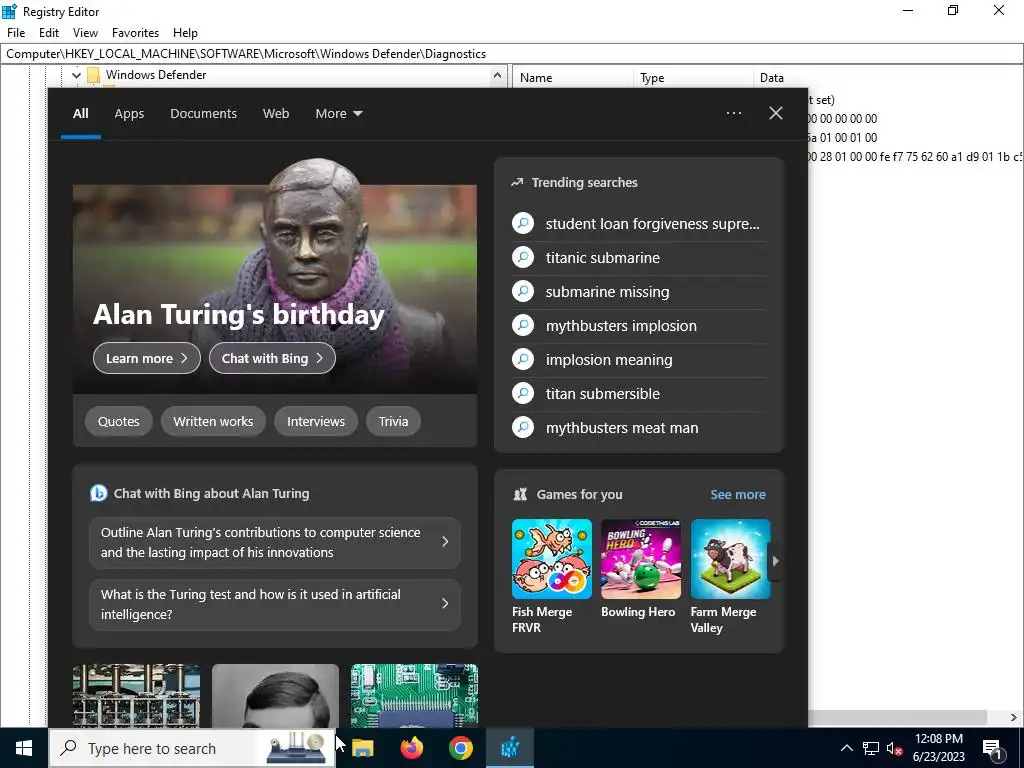Image resolution: width=1024 pixels, height=768 pixels.
Task: Switch to the Apps search tab
Action: tap(129, 114)
